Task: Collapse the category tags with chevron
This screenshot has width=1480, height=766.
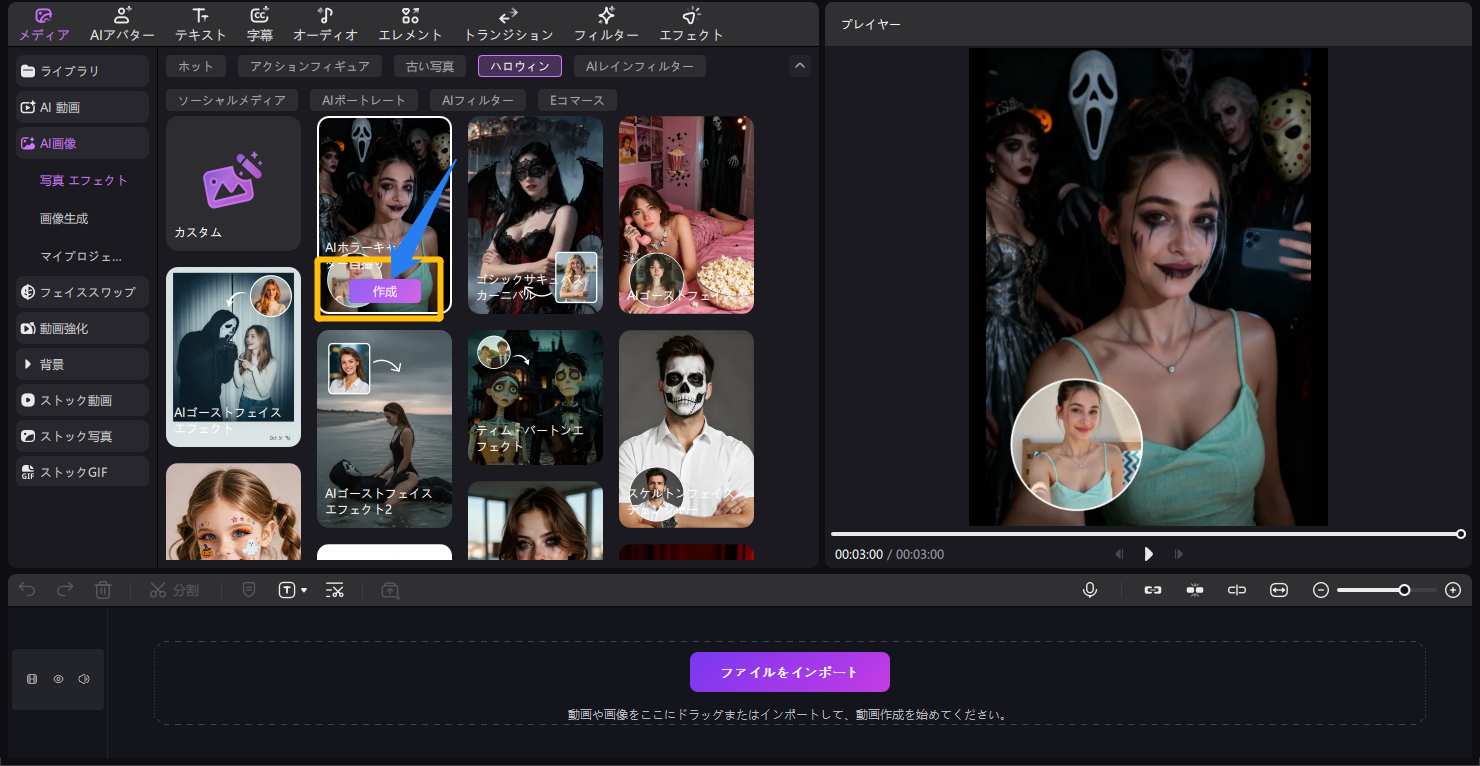Action: click(x=799, y=66)
